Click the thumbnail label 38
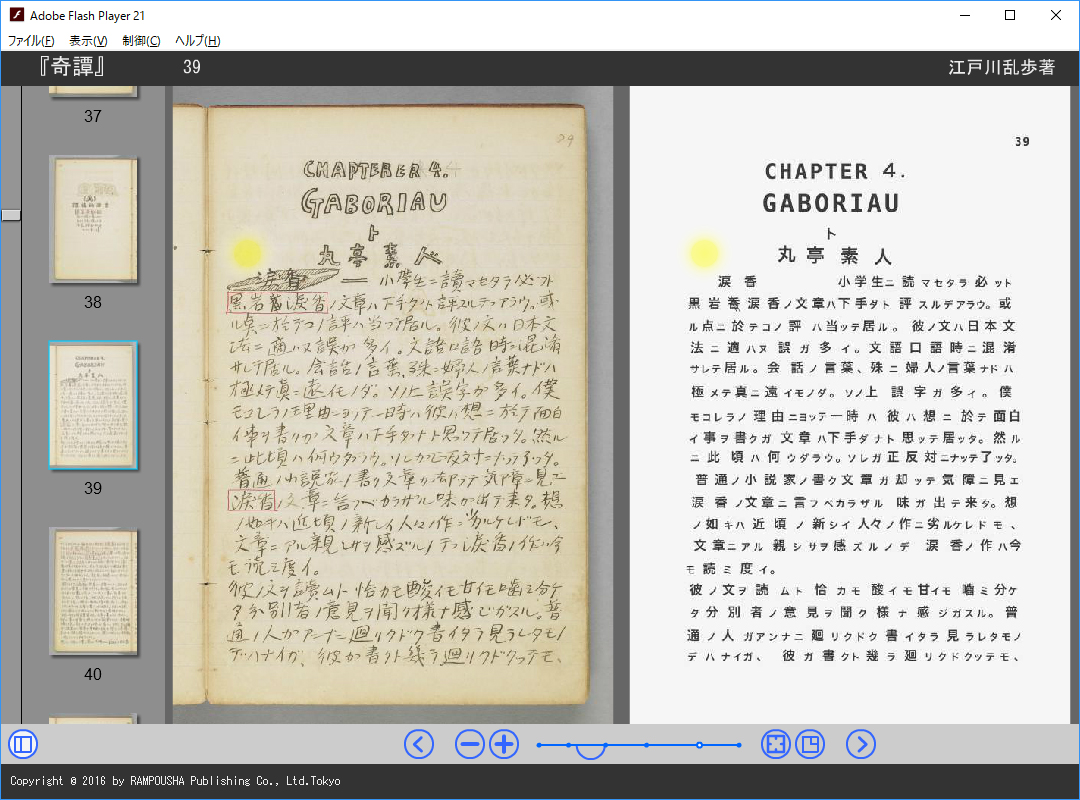The height and width of the screenshot is (800, 1080). click(x=93, y=302)
